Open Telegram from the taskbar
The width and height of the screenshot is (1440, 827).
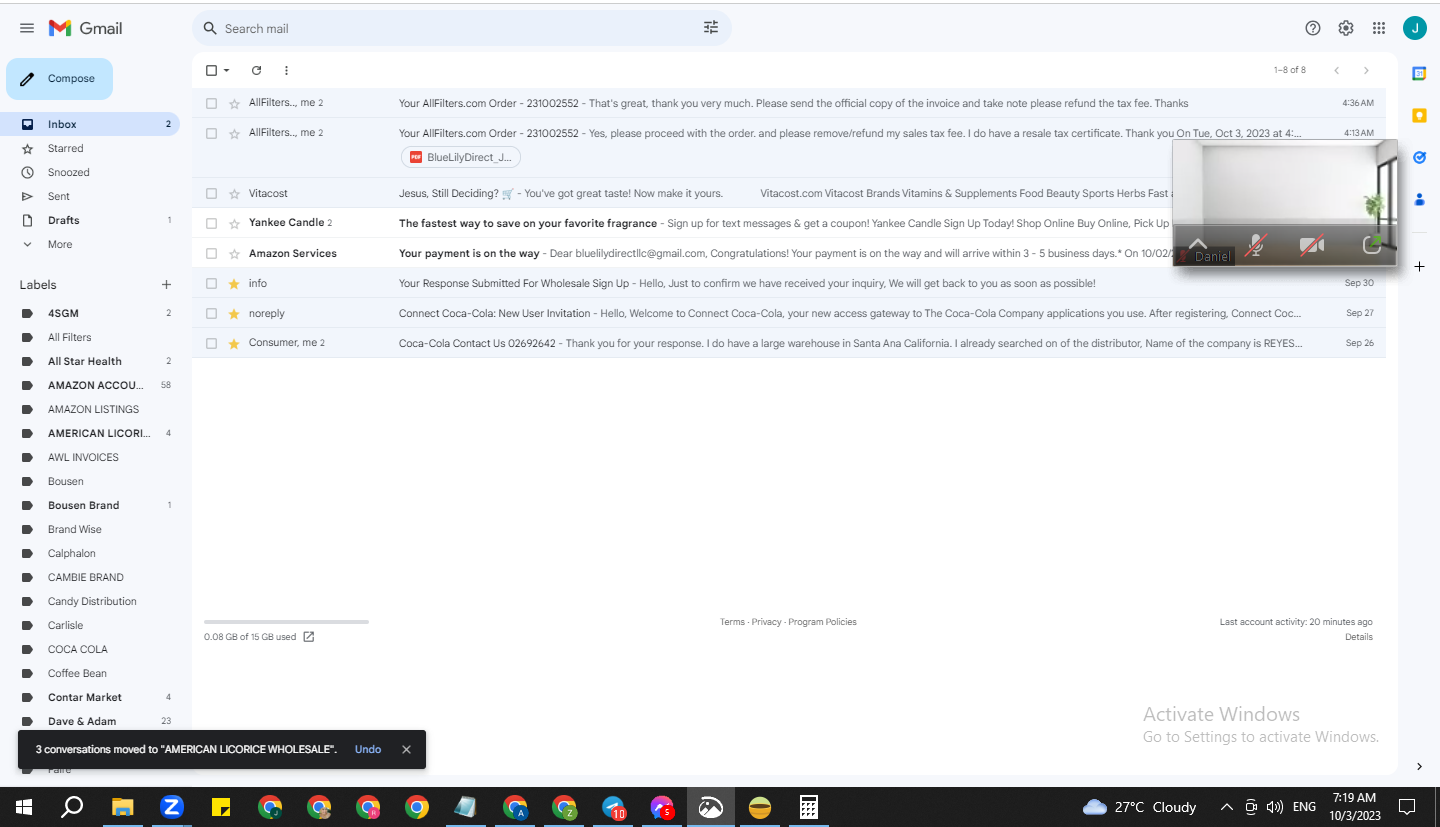click(x=613, y=807)
